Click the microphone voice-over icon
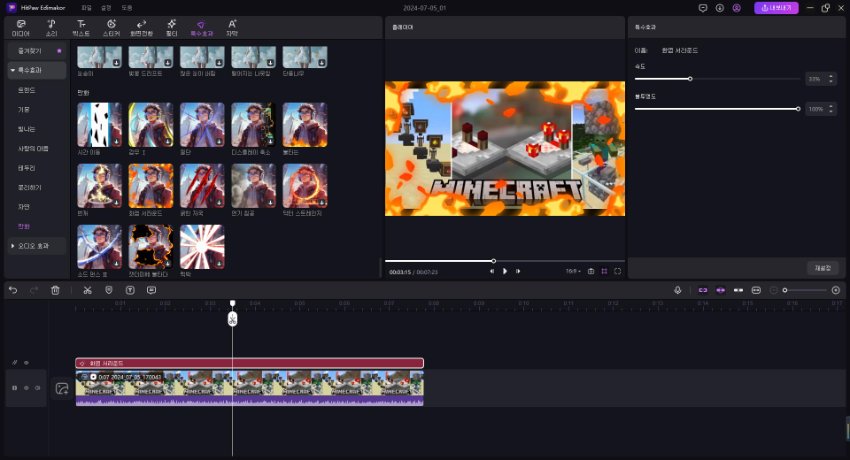 coord(677,290)
